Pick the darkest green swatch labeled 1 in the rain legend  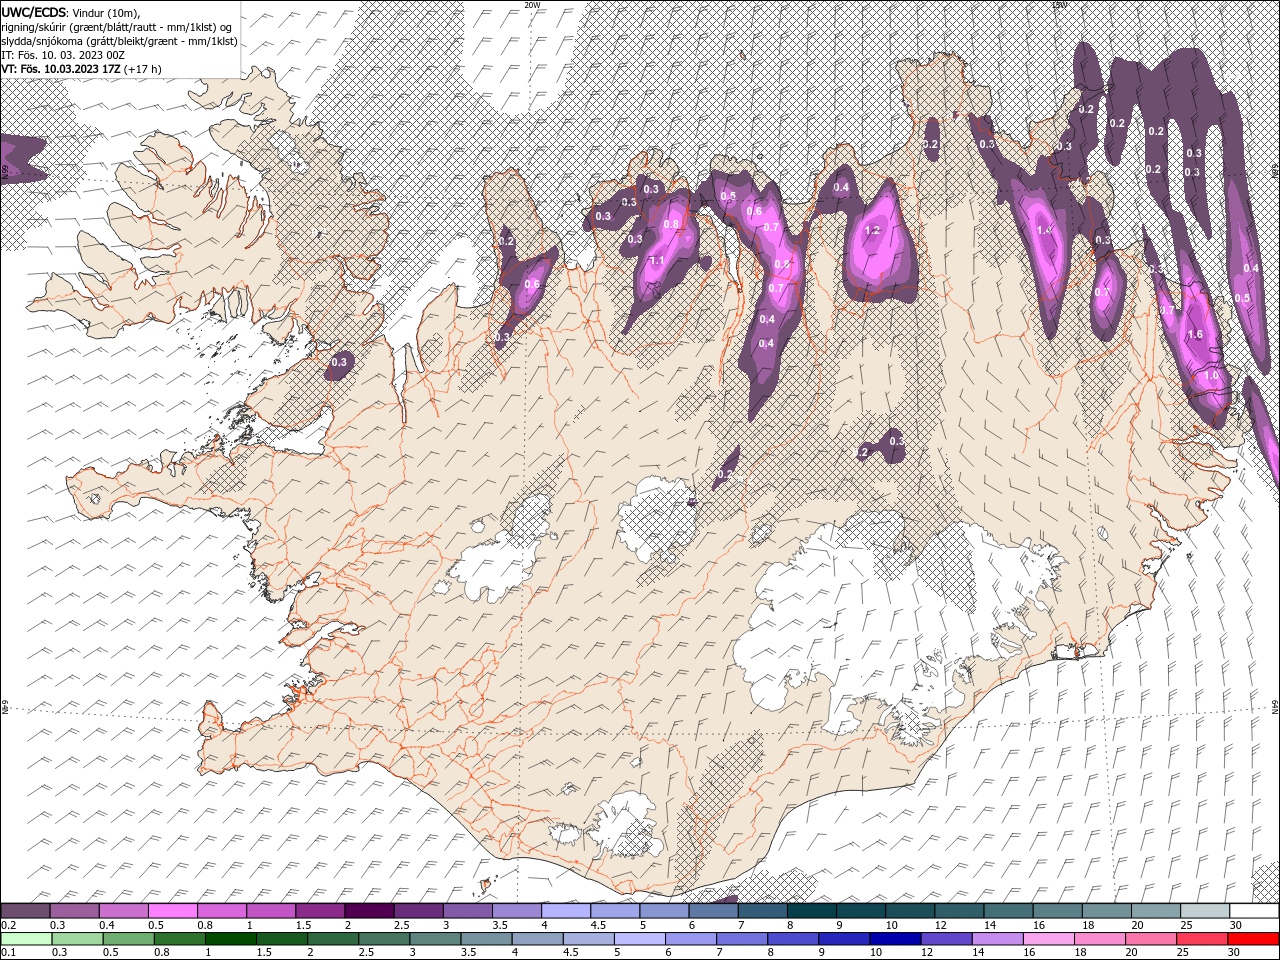[230, 939]
